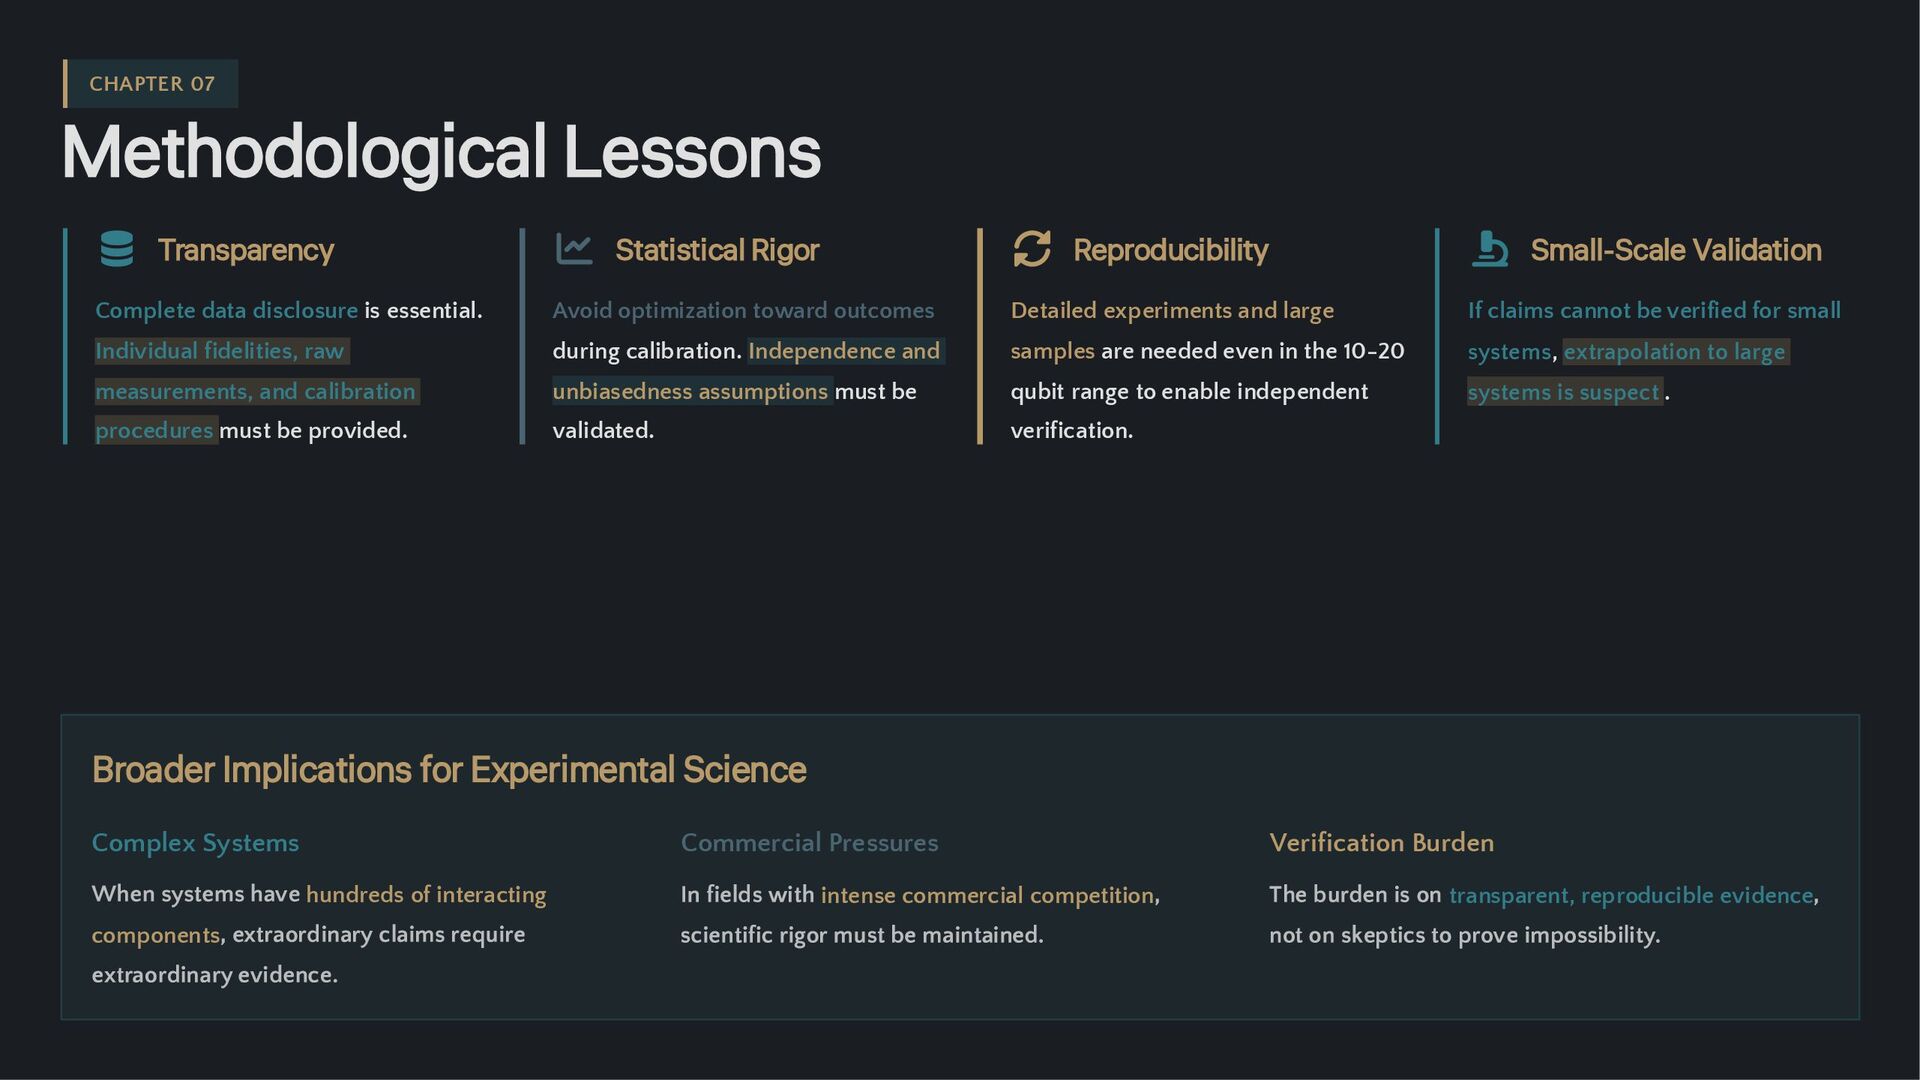This screenshot has height=1080, width=1920.
Task: Click the Methodological Lessons title
Action: point(441,153)
